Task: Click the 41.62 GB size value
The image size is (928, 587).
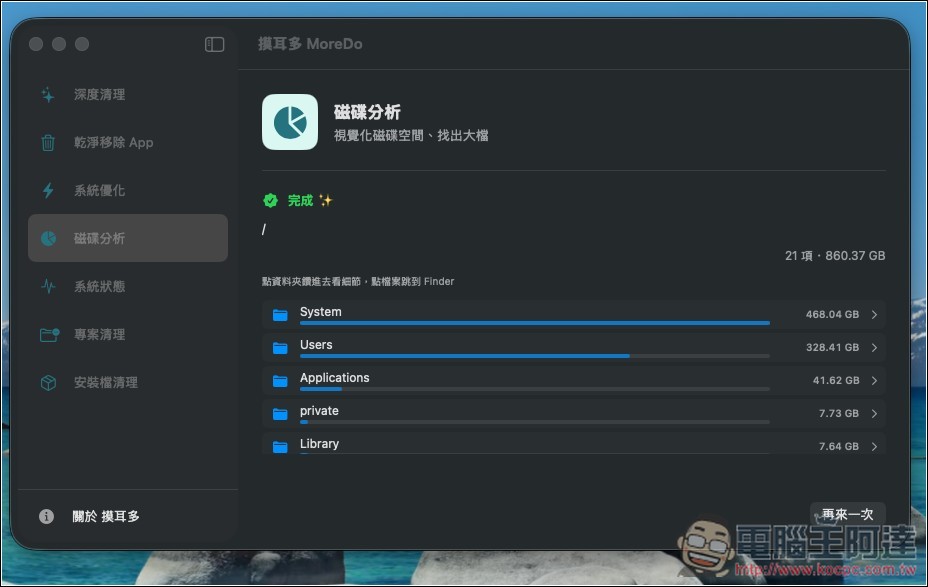Action: [x=836, y=380]
